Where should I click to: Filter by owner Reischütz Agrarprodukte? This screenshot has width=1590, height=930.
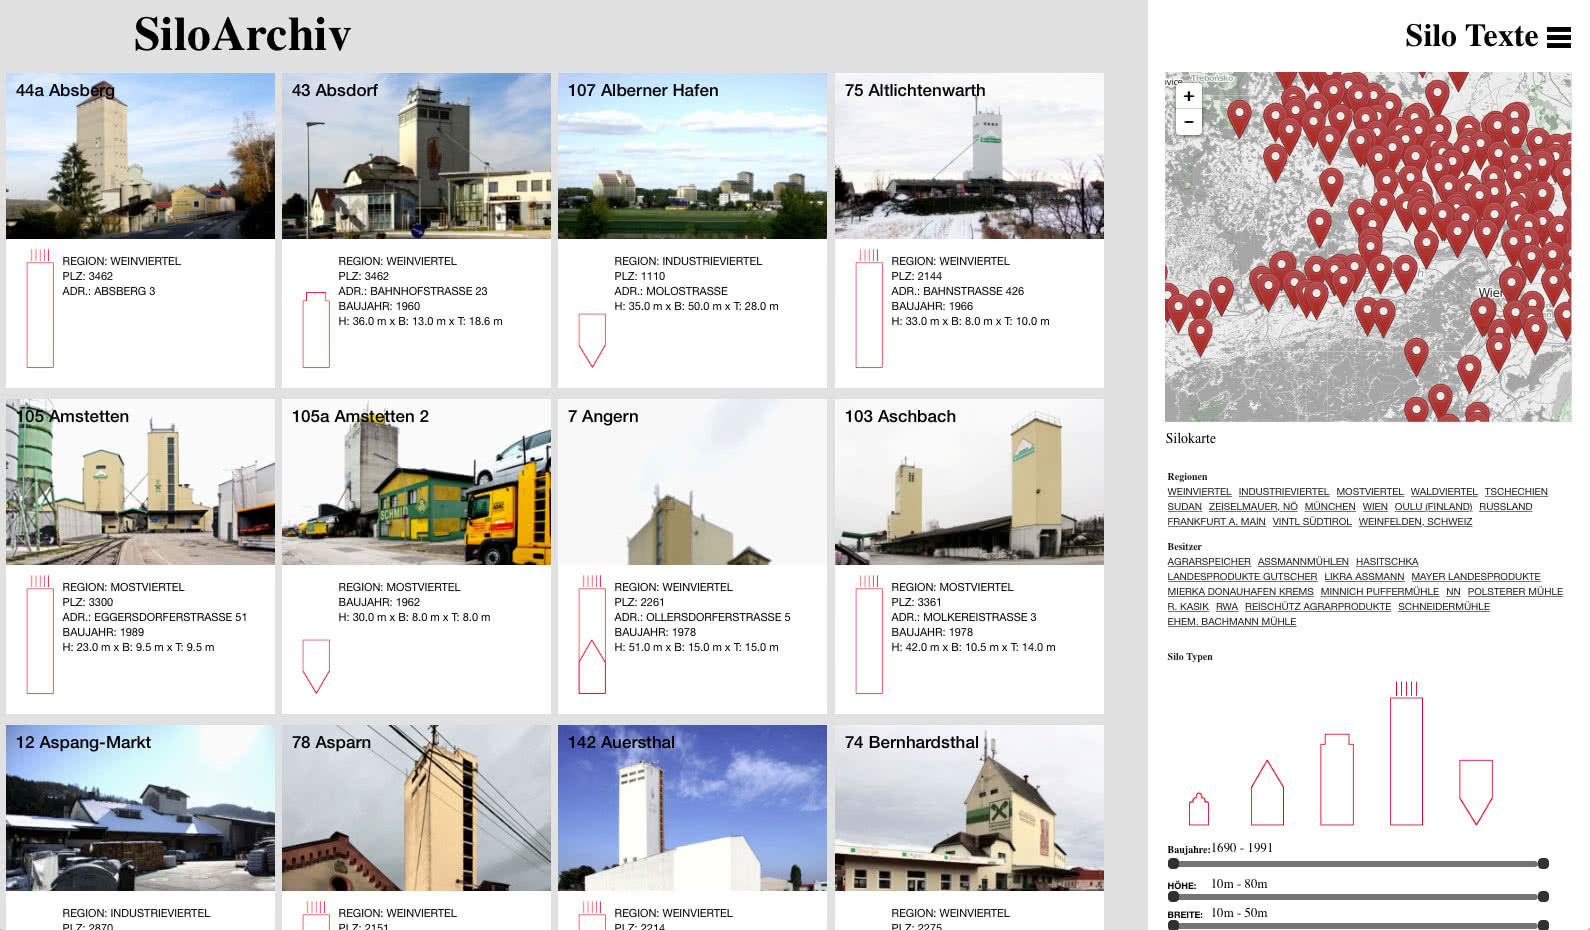tap(1318, 607)
